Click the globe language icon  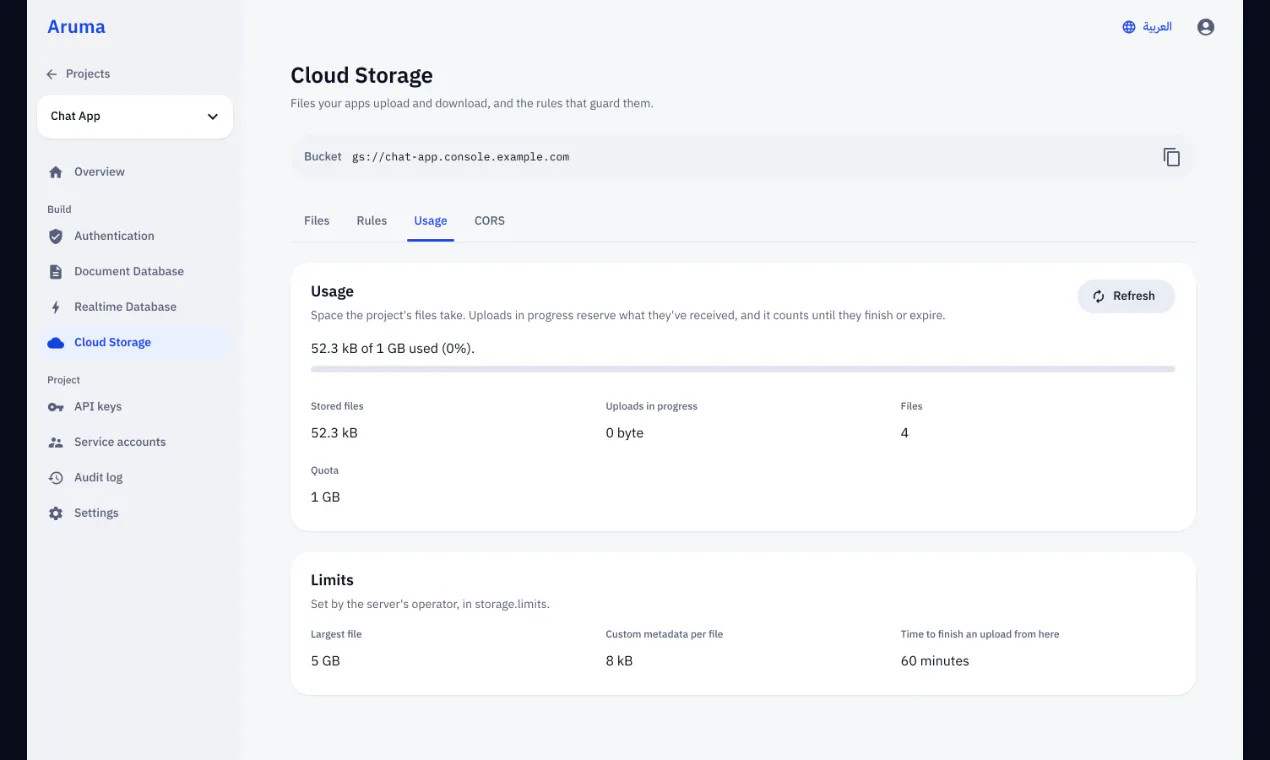pyautogui.click(x=1129, y=27)
